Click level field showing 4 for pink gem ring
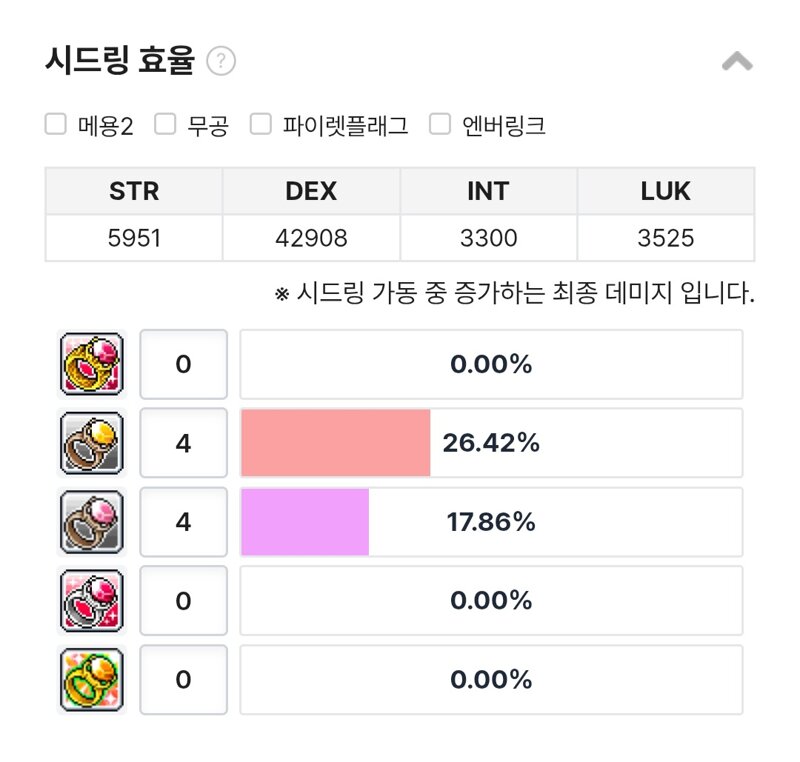The height and width of the screenshot is (762, 800). click(184, 522)
